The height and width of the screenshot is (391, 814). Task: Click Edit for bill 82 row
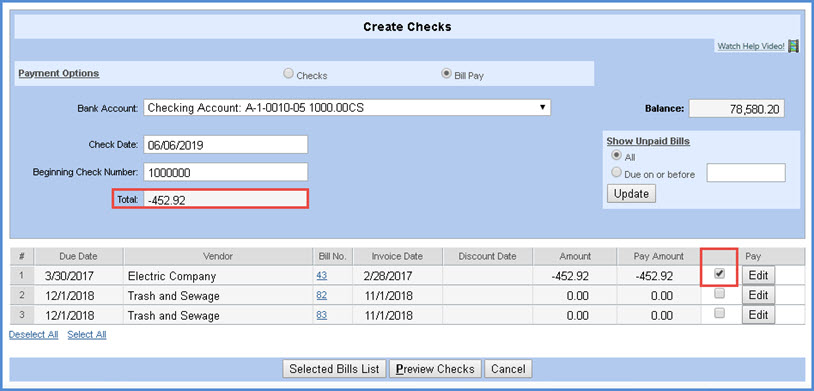point(758,295)
